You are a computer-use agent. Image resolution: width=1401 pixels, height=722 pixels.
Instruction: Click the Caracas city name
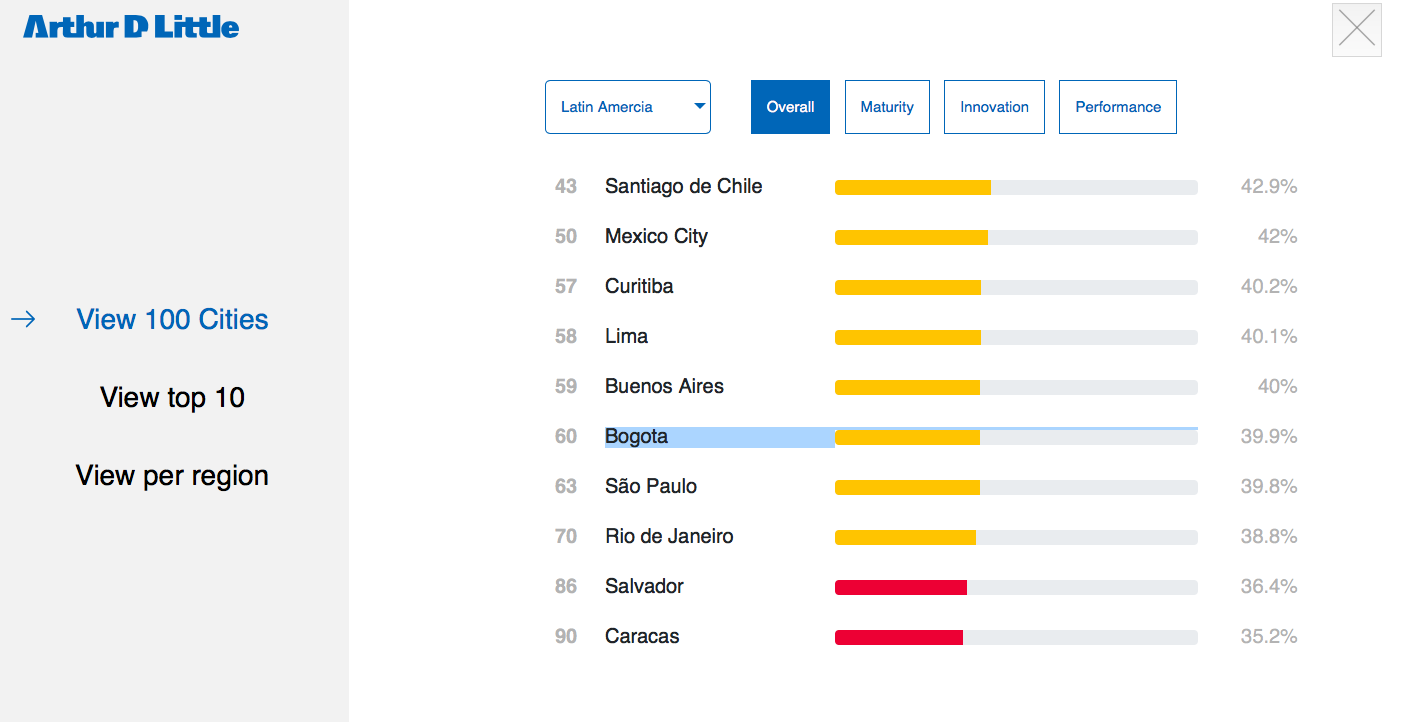[x=642, y=636]
